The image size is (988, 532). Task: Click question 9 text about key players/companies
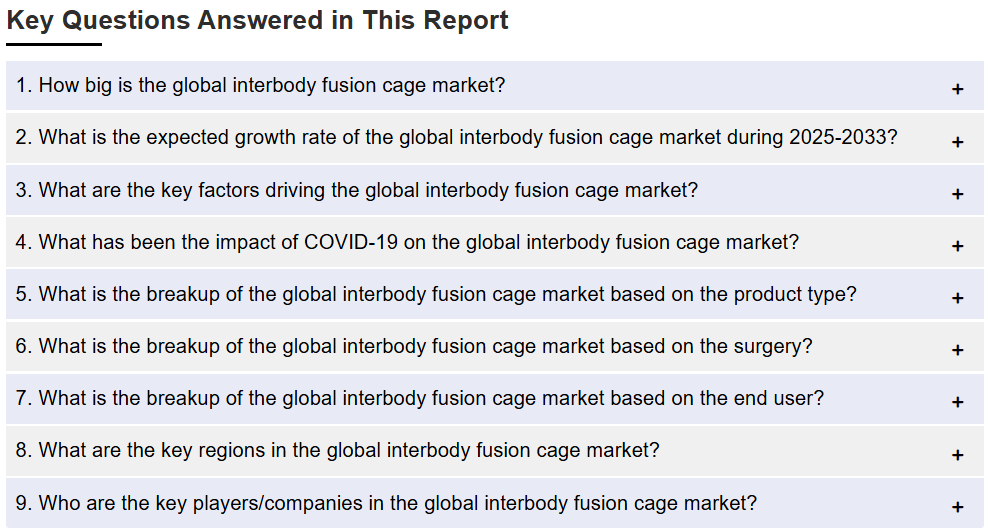pyautogui.click(x=386, y=504)
